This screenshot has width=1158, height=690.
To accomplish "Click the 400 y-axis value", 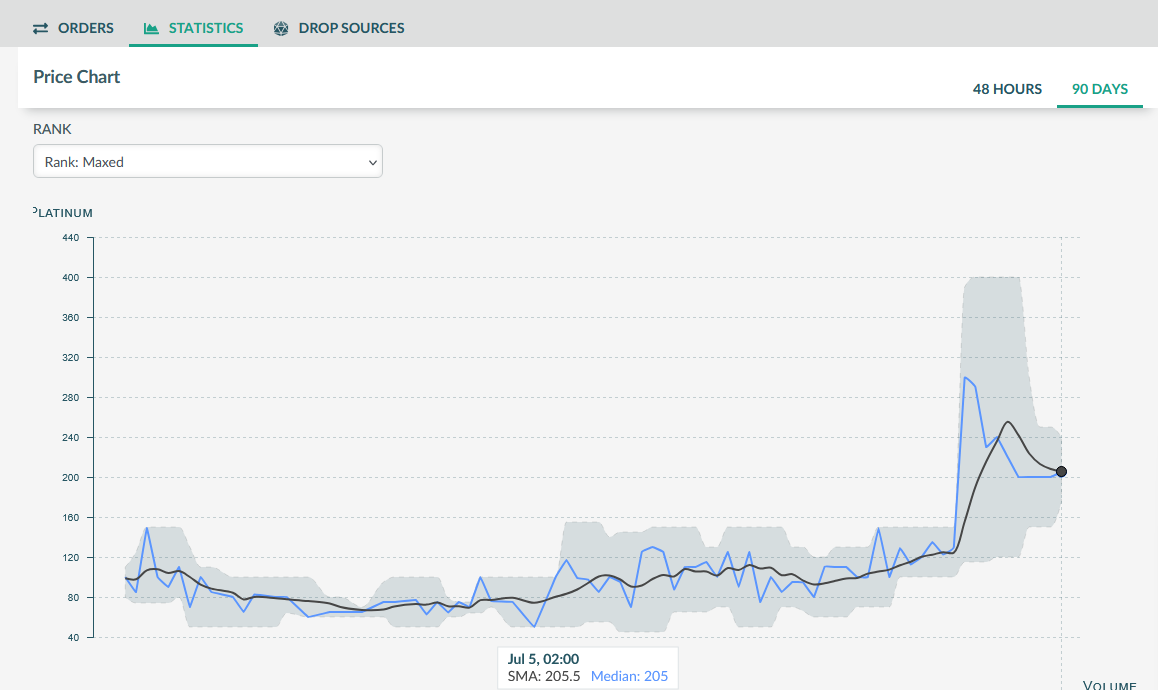I will point(71,278).
